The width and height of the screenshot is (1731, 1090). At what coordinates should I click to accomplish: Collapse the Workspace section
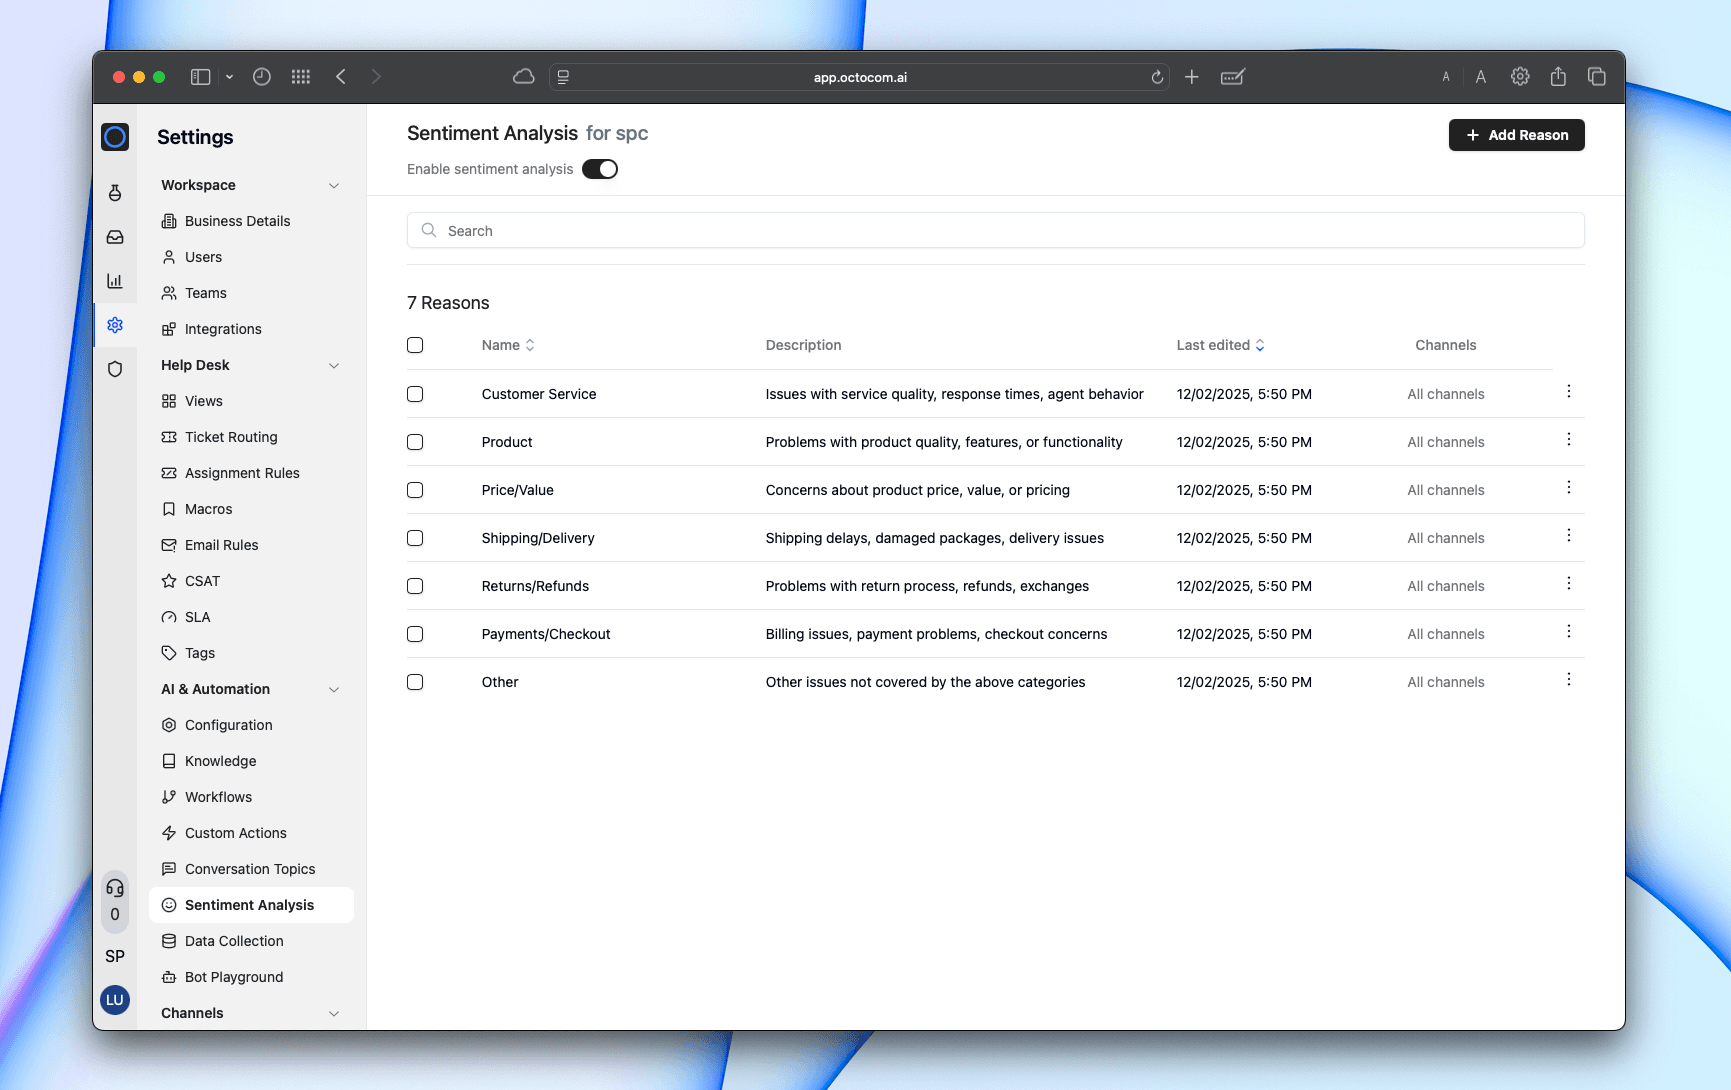[334, 186]
